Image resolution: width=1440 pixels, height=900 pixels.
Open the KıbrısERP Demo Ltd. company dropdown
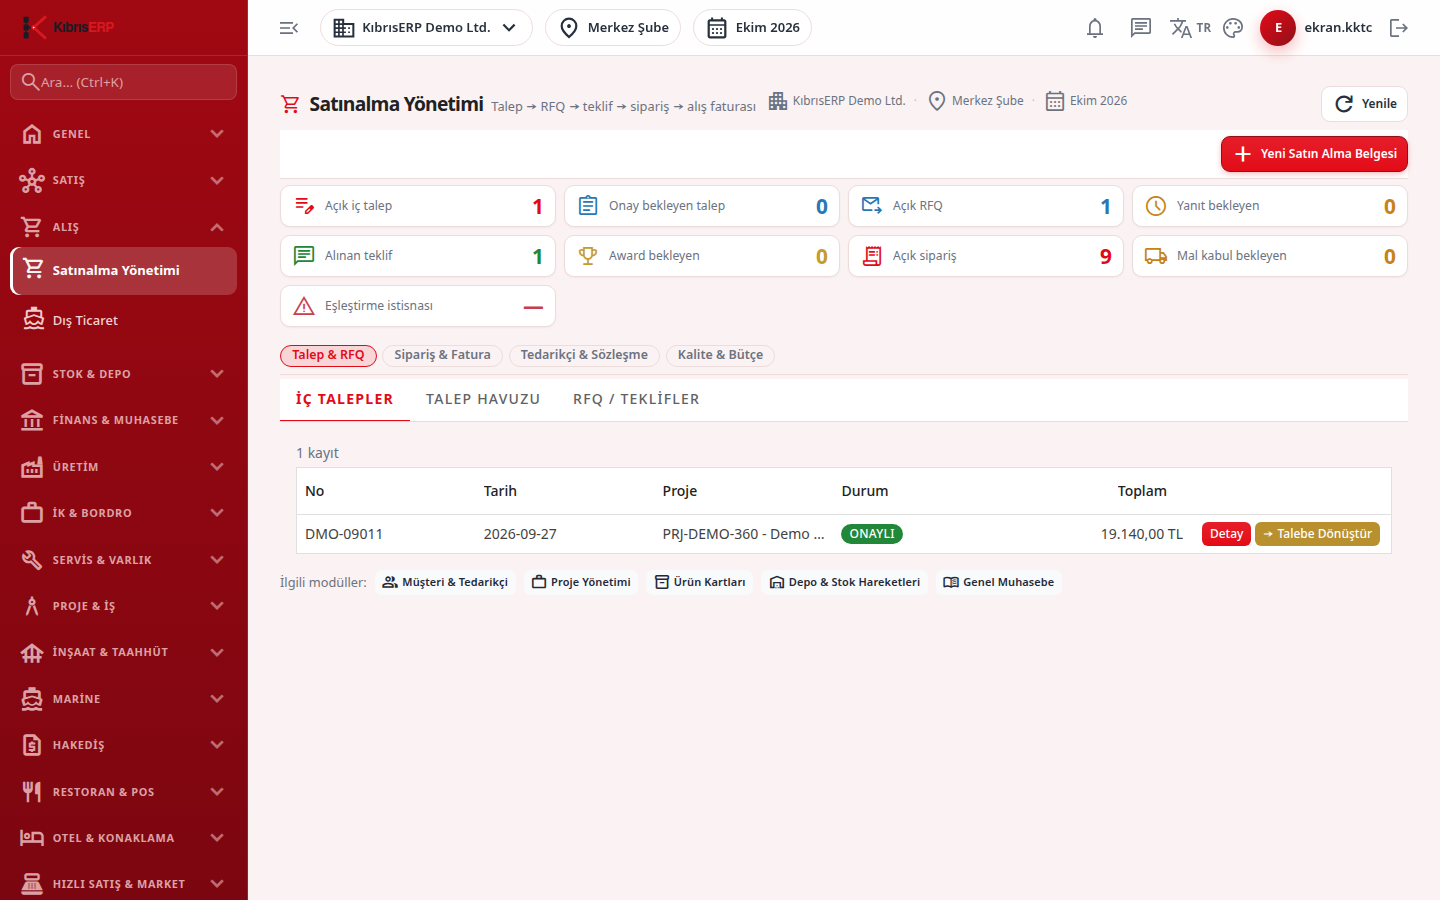pyautogui.click(x=426, y=28)
